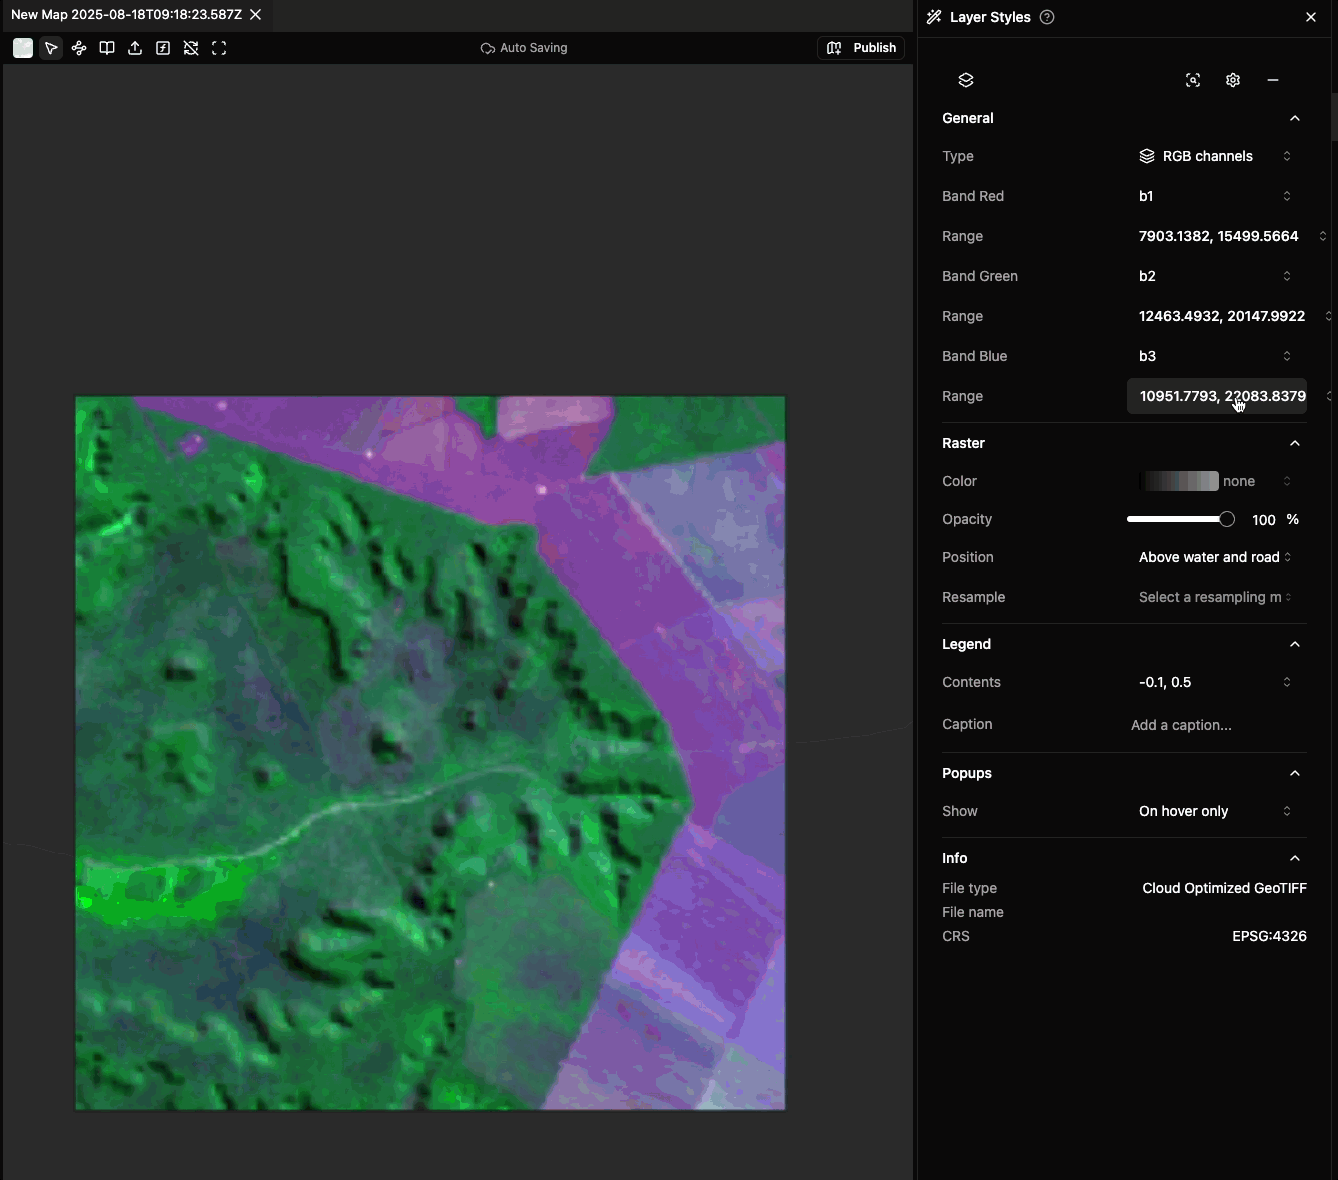
Task: Open the transform function tool
Action: (x=163, y=47)
